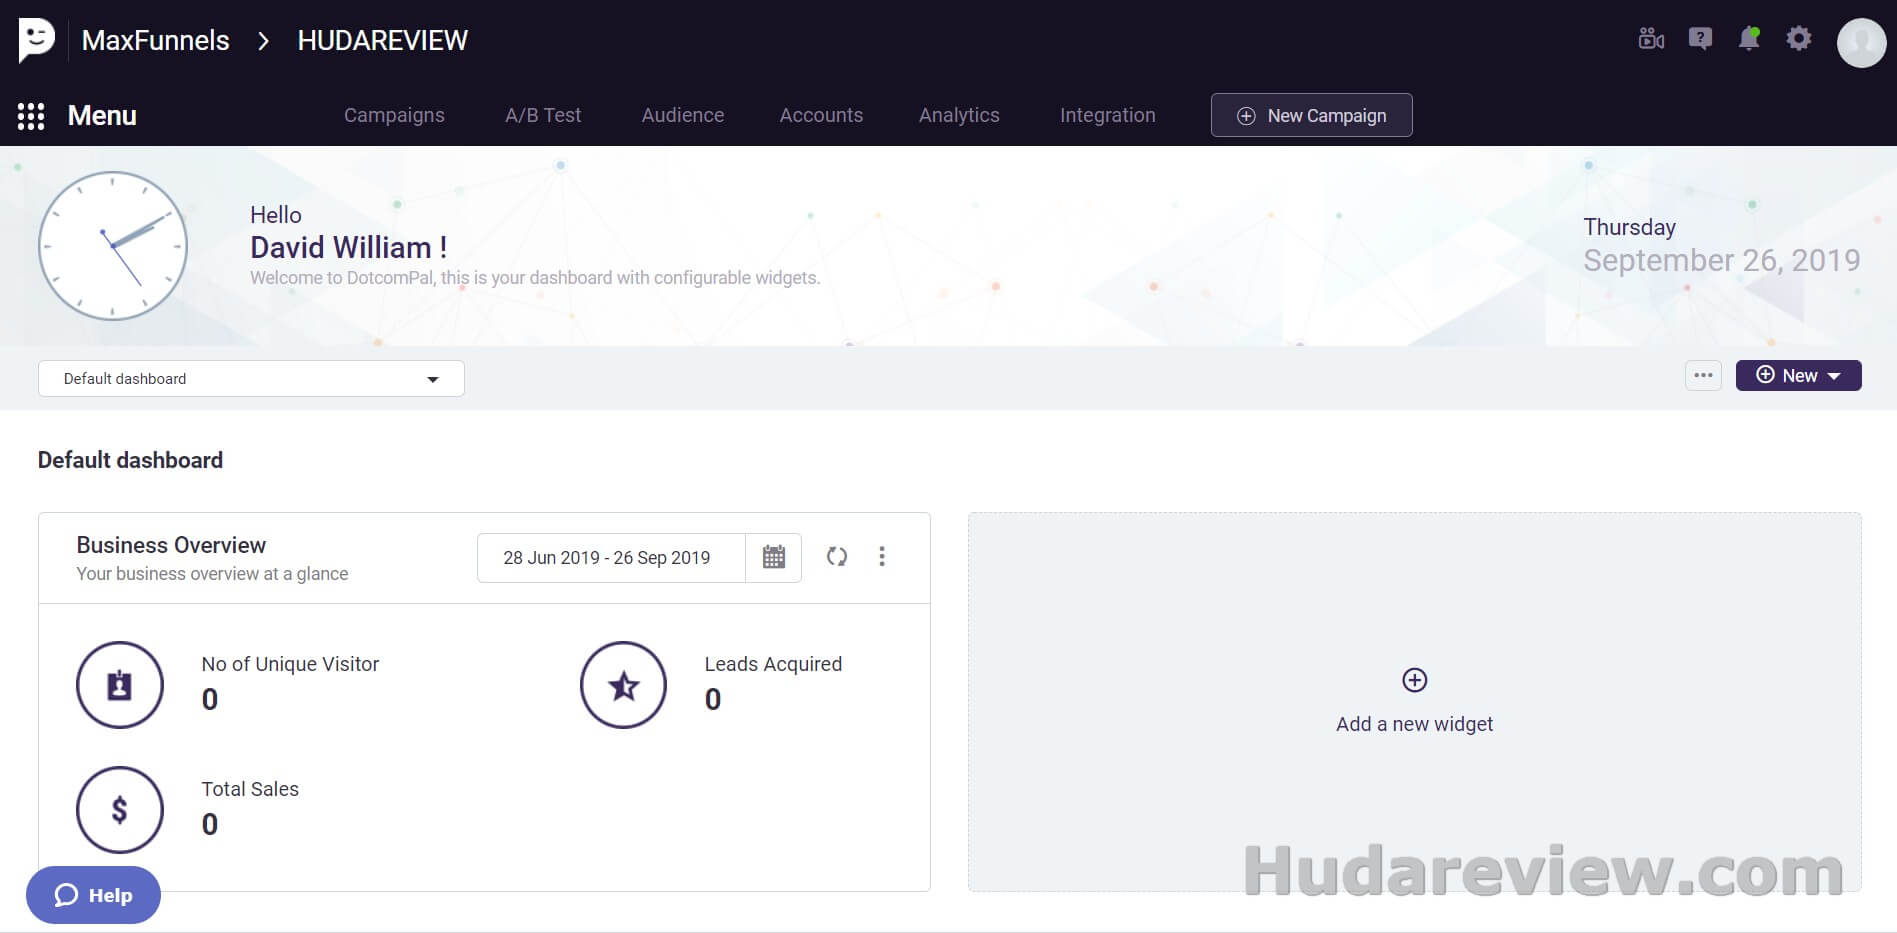This screenshot has height=933, width=1897.
Task: Click the plus icon in the empty widget
Action: point(1414,680)
